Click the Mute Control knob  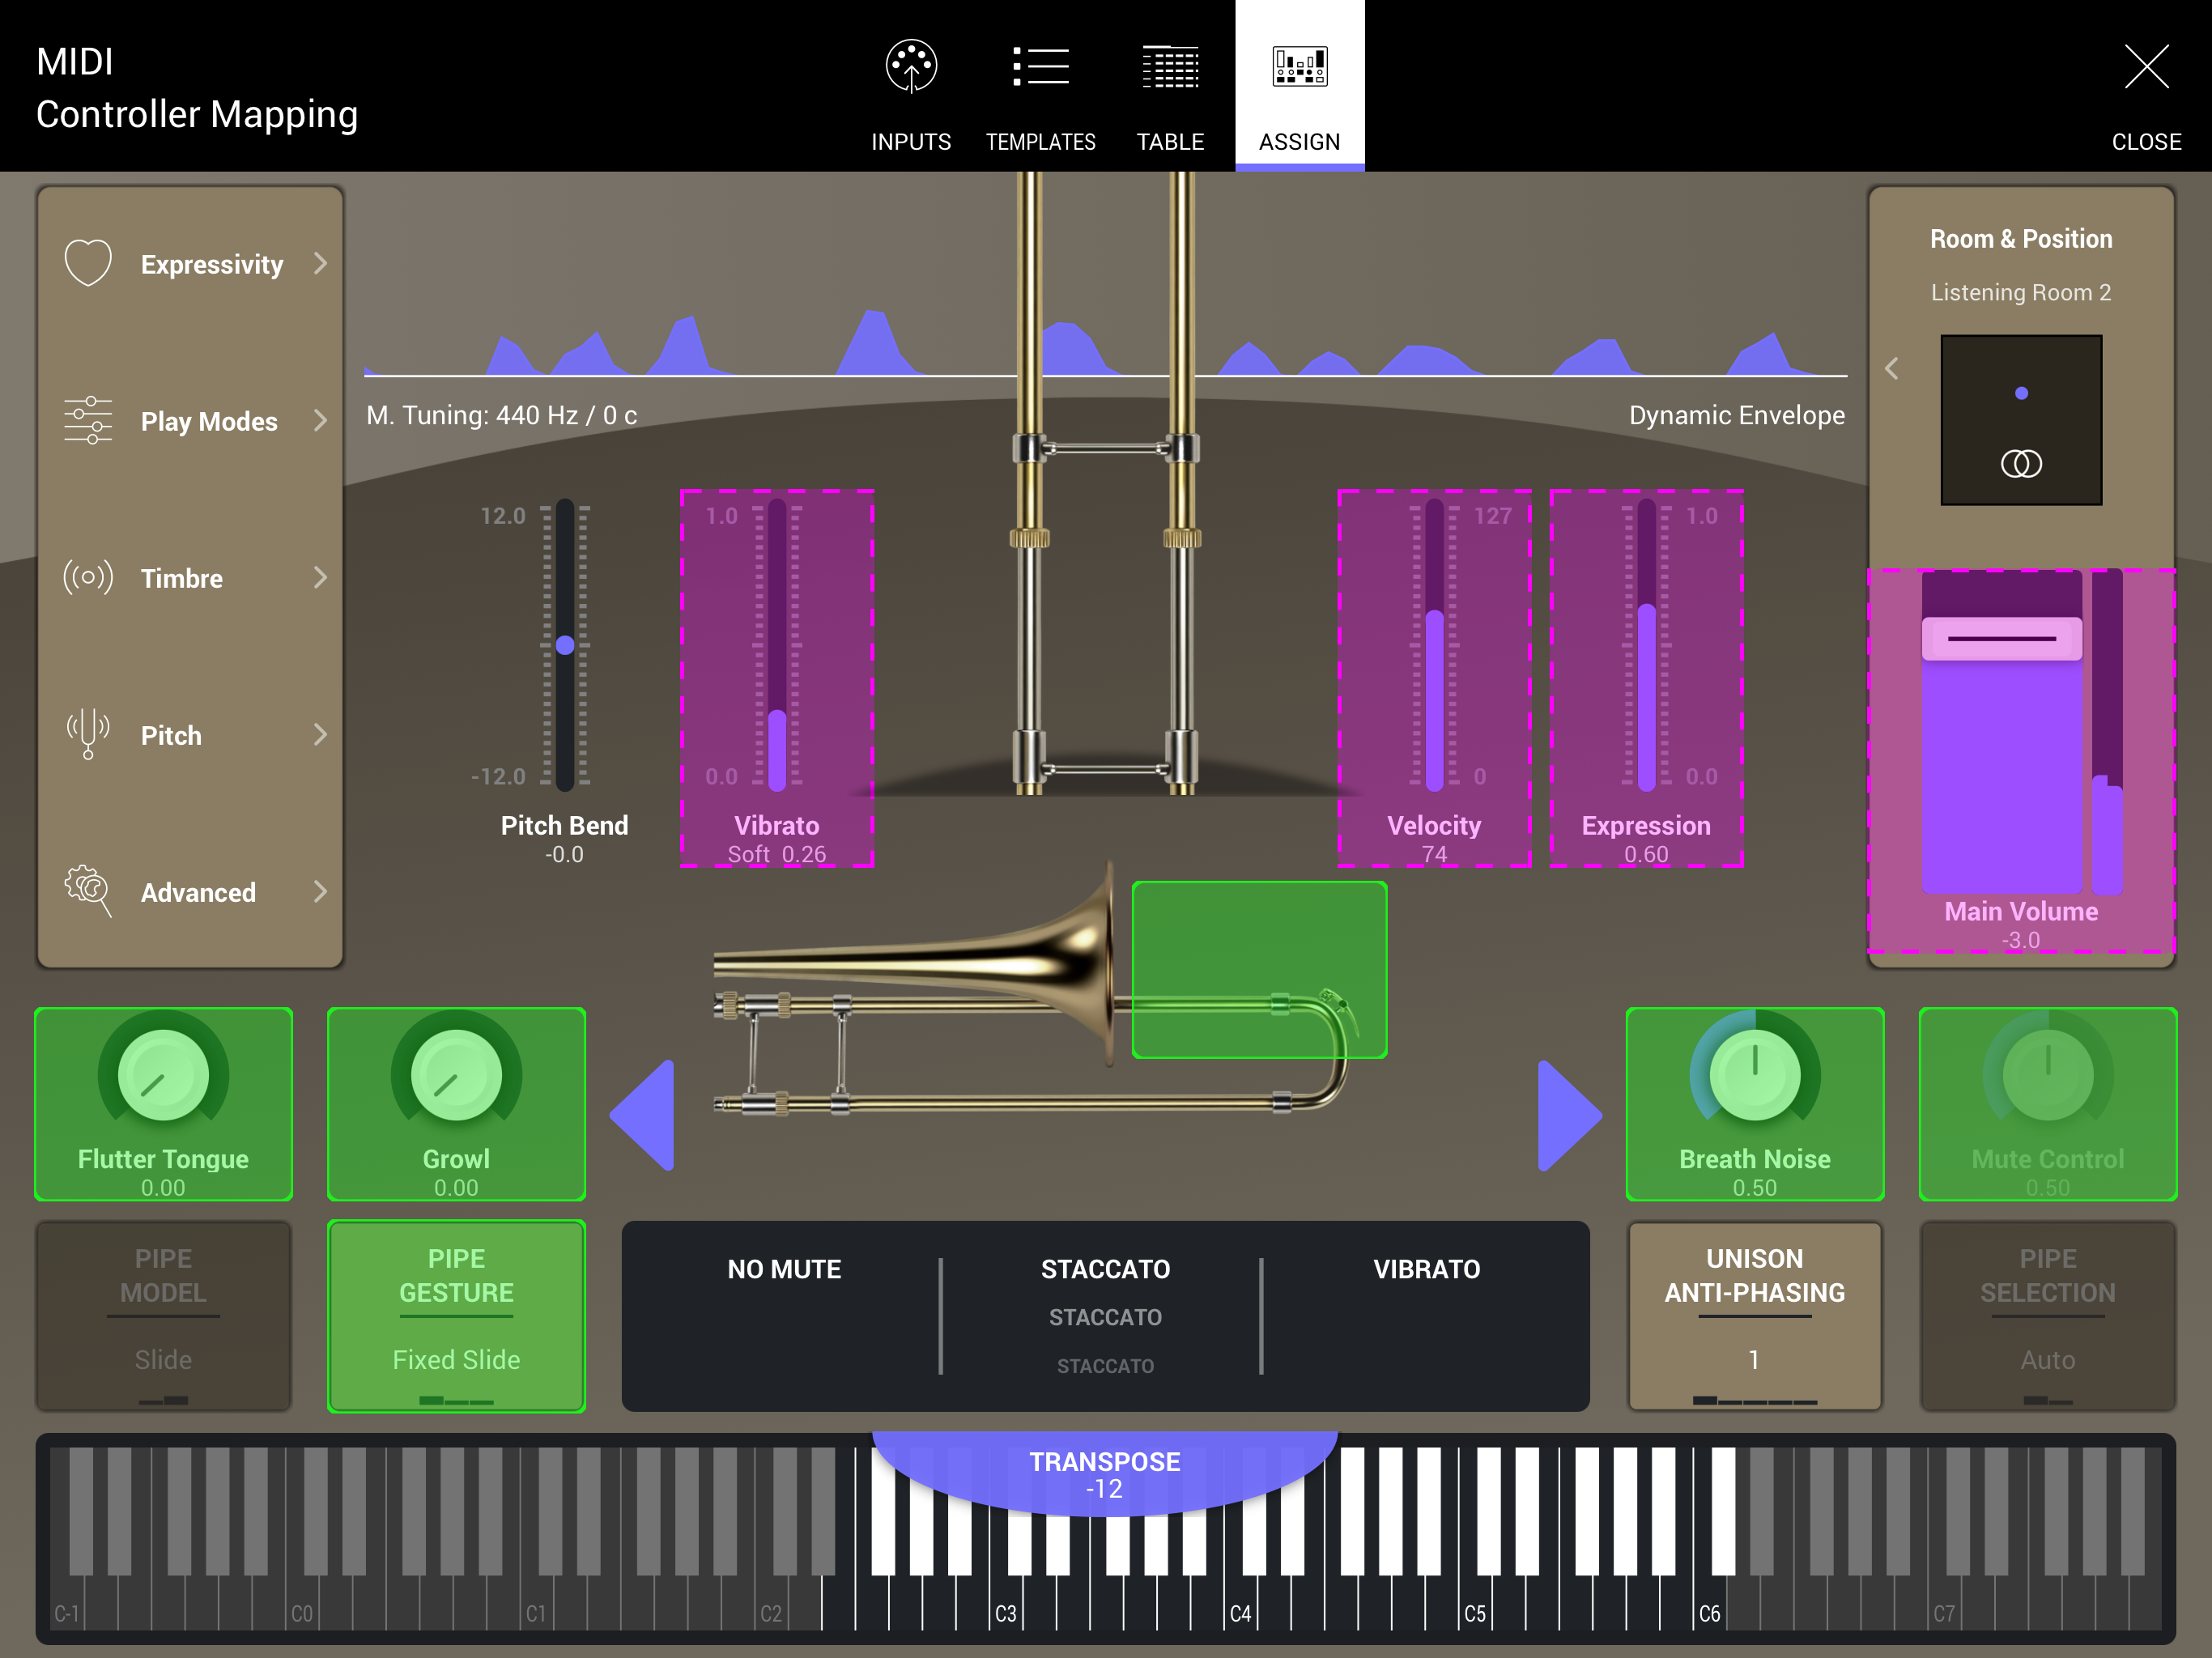point(2048,1075)
